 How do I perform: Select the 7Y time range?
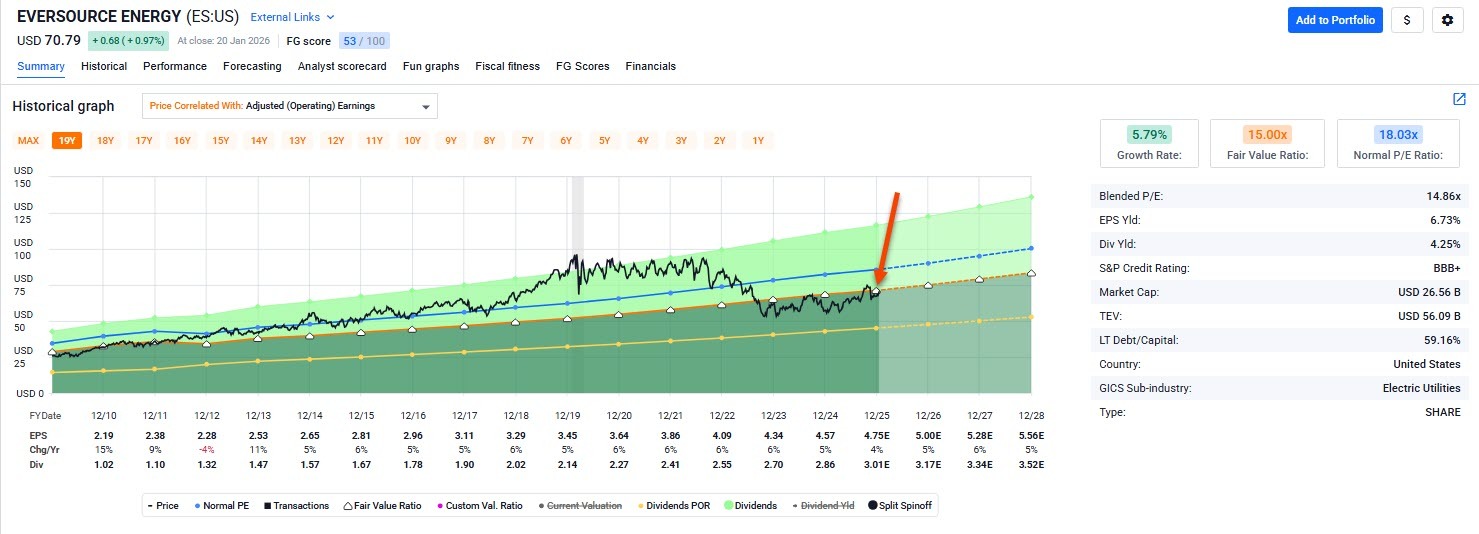(x=527, y=140)
